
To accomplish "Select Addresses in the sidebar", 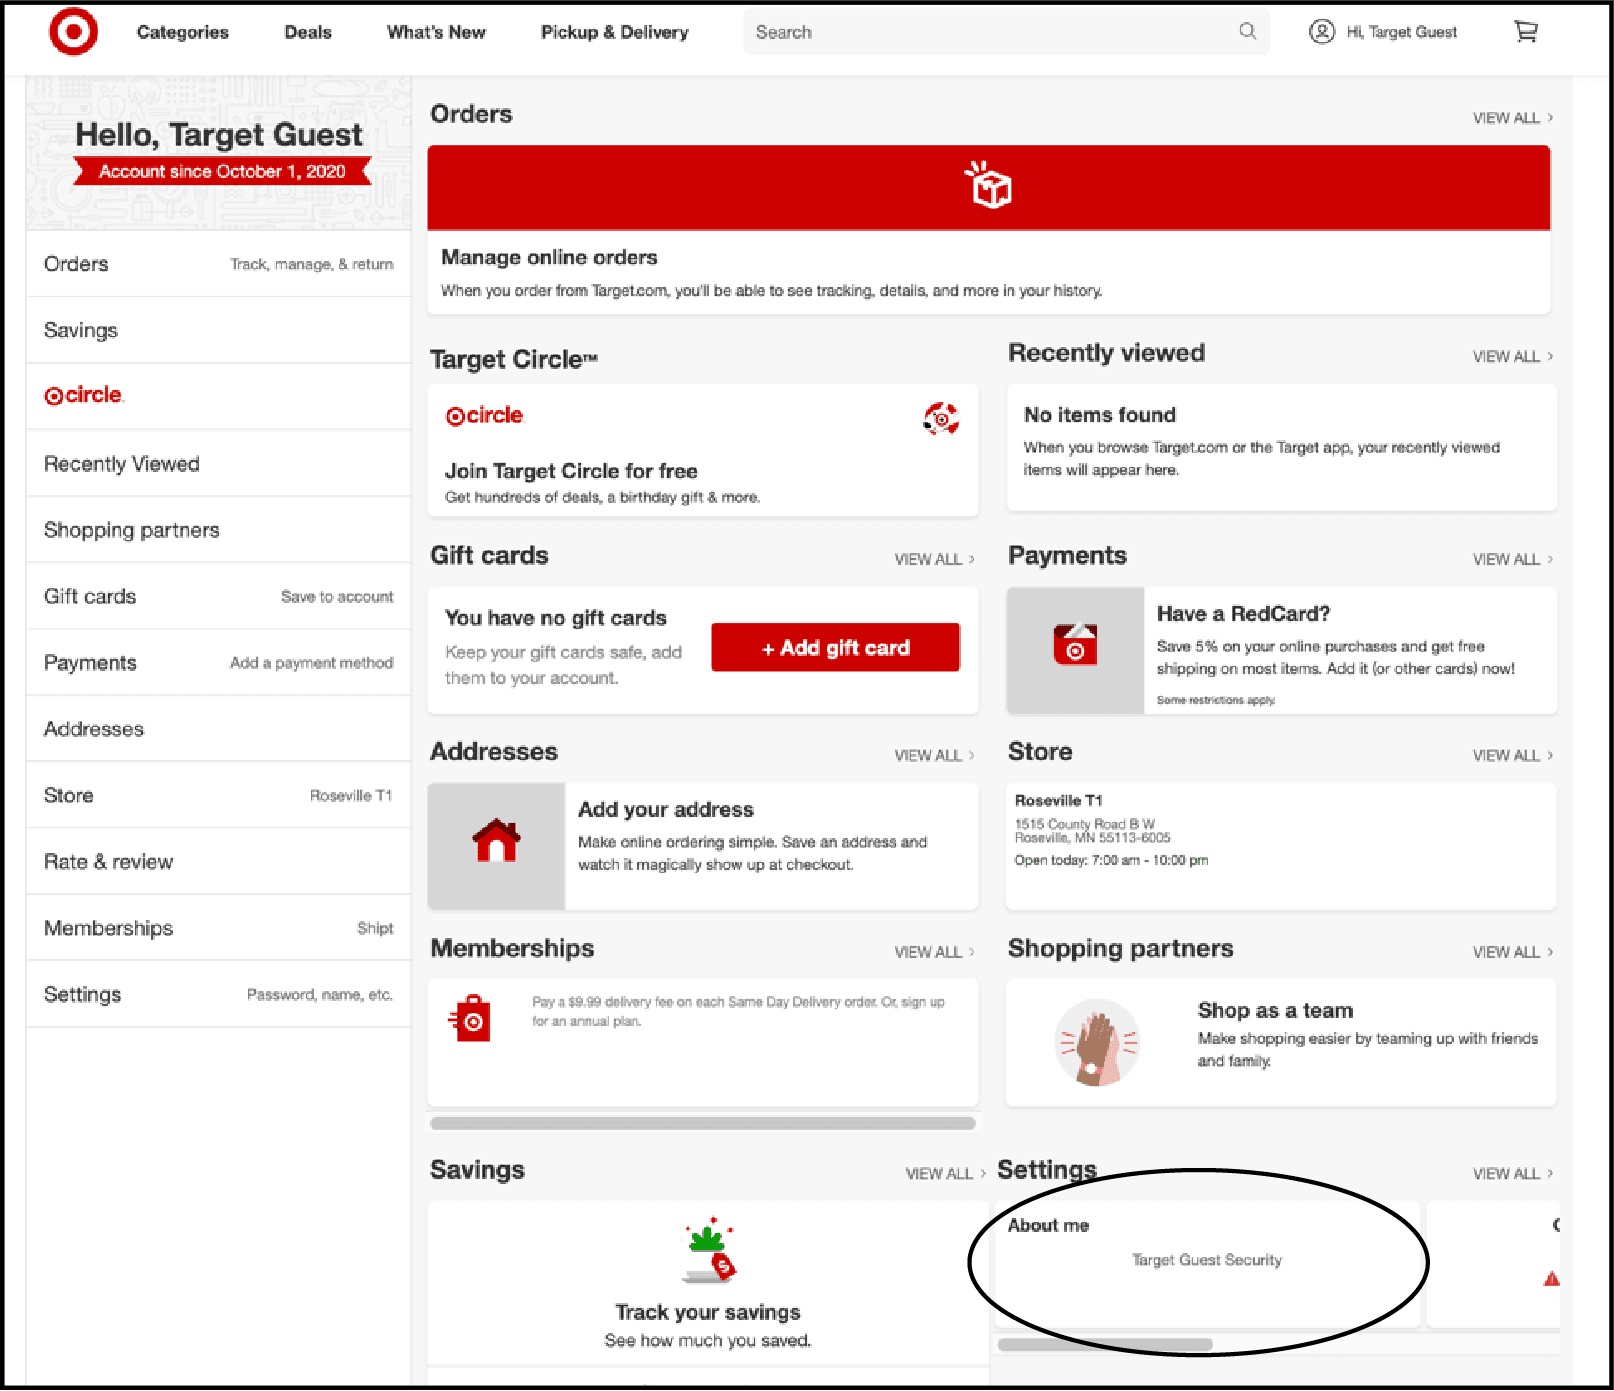I will point(219,729).
